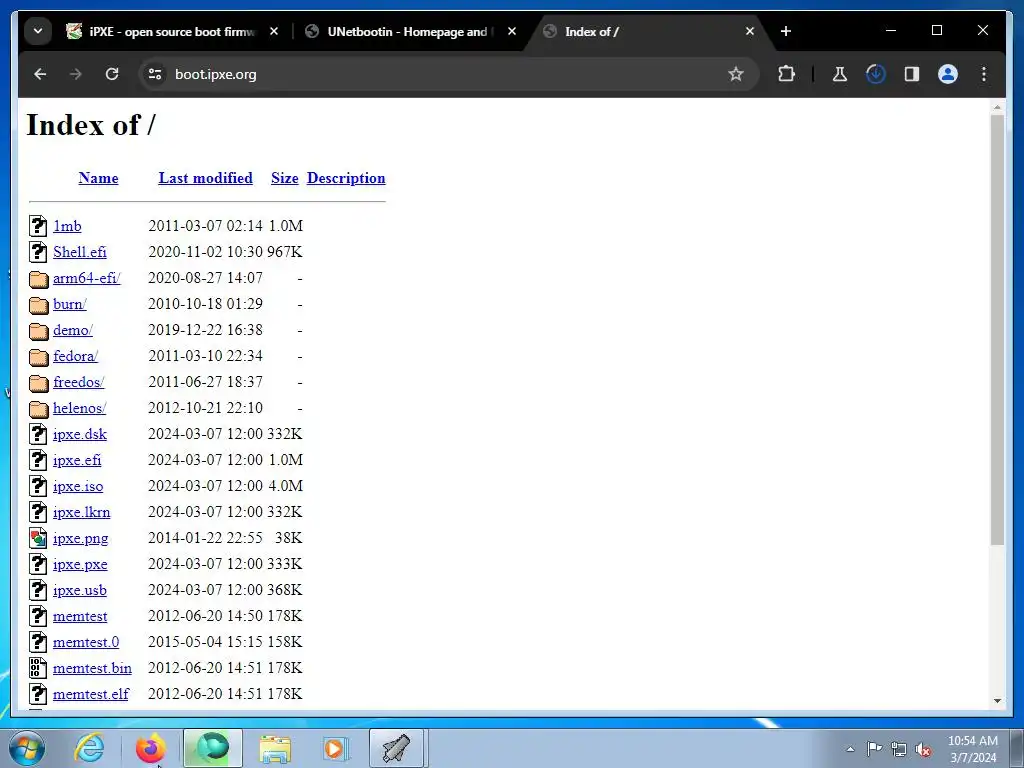Open the rocket app in the taskbar
This screenshot has height=768, width=1024.
(x=396, y=748)
